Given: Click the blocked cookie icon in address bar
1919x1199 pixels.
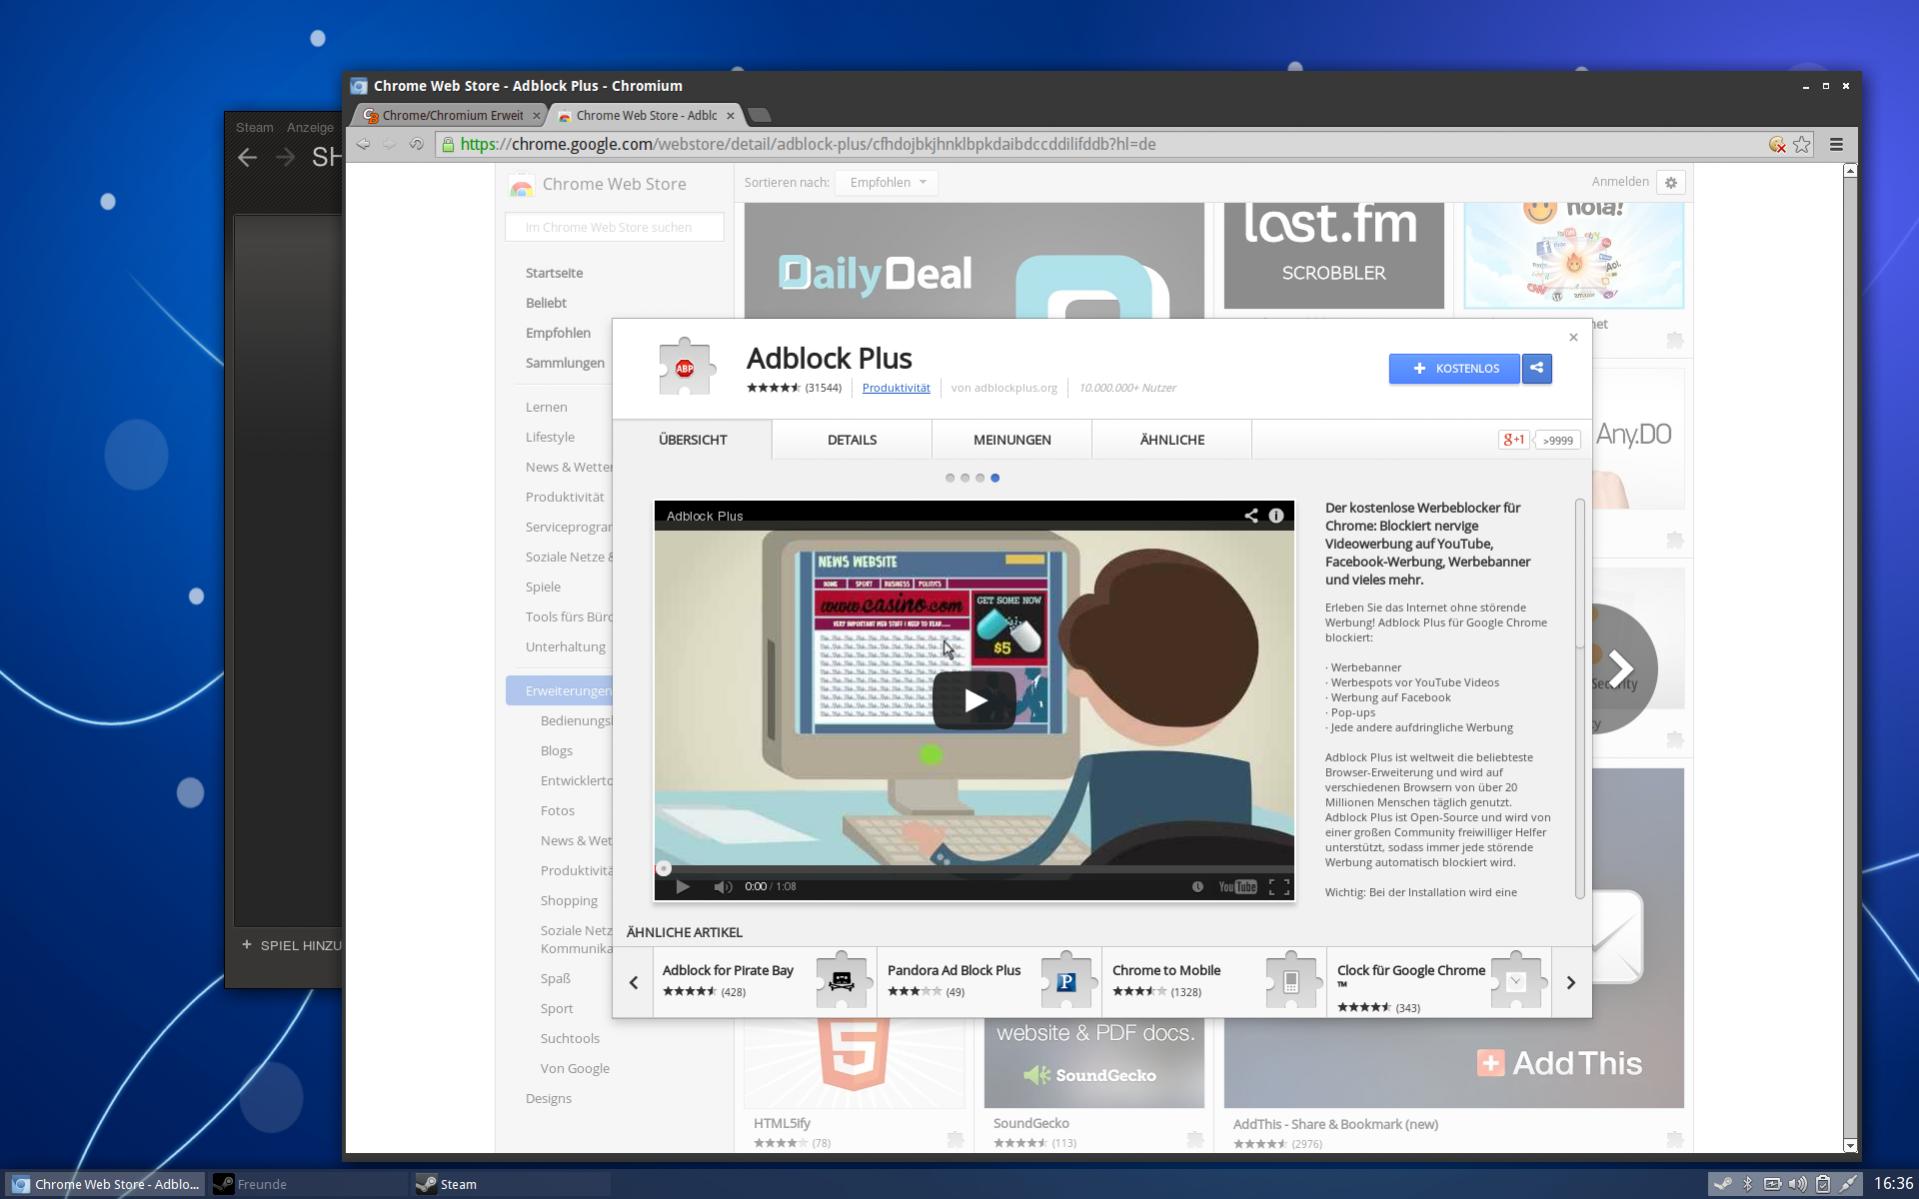Looking at the screenshot, I should [1776, 144].
